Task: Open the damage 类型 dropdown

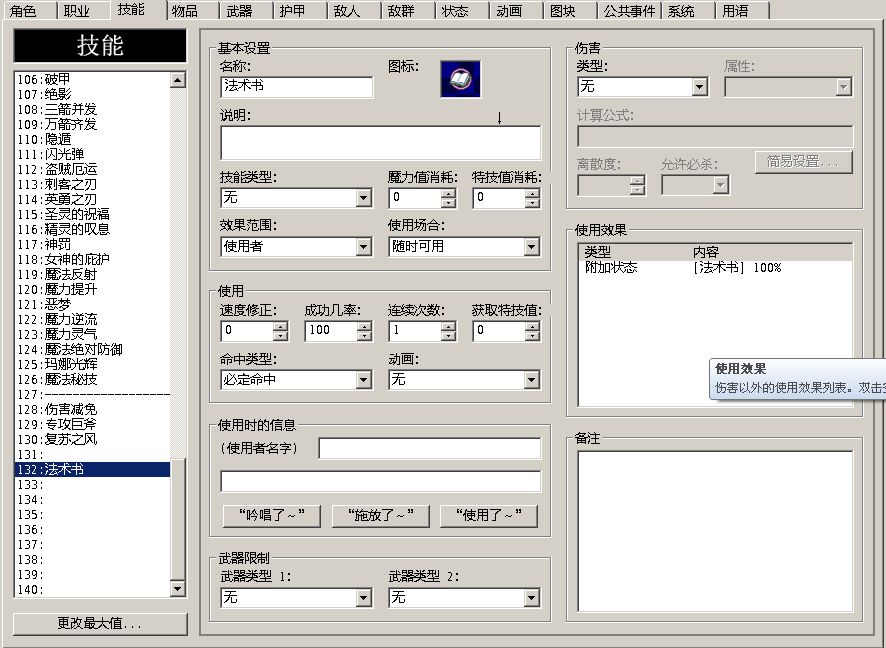Action: pyautogui.click(x=700, y=86)
